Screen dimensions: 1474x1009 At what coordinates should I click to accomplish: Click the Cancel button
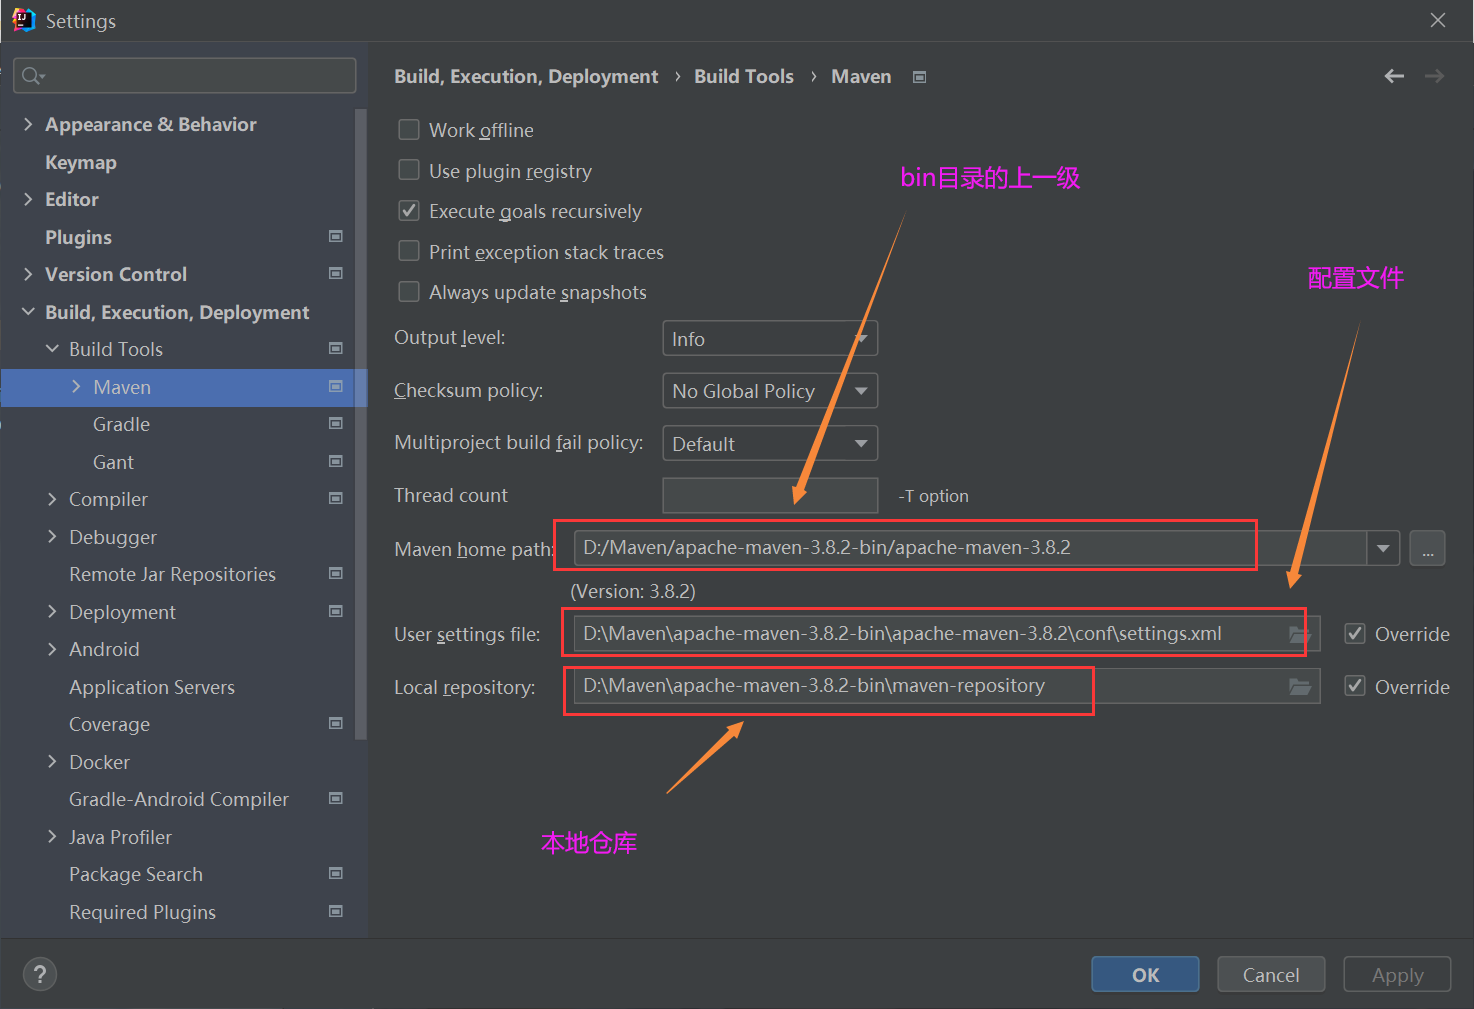click(1271, 974)
